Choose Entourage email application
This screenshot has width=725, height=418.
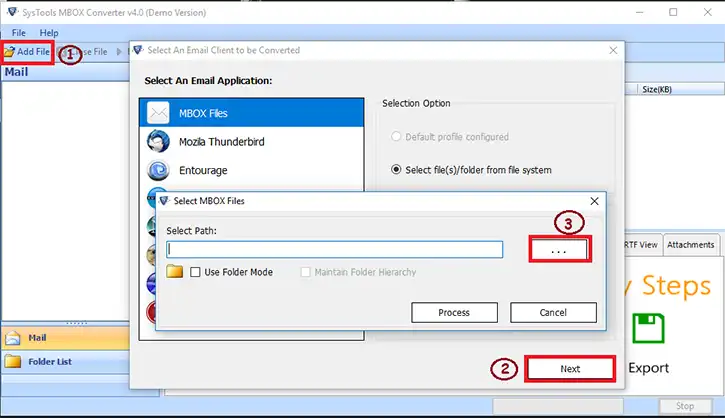(252, 170)
